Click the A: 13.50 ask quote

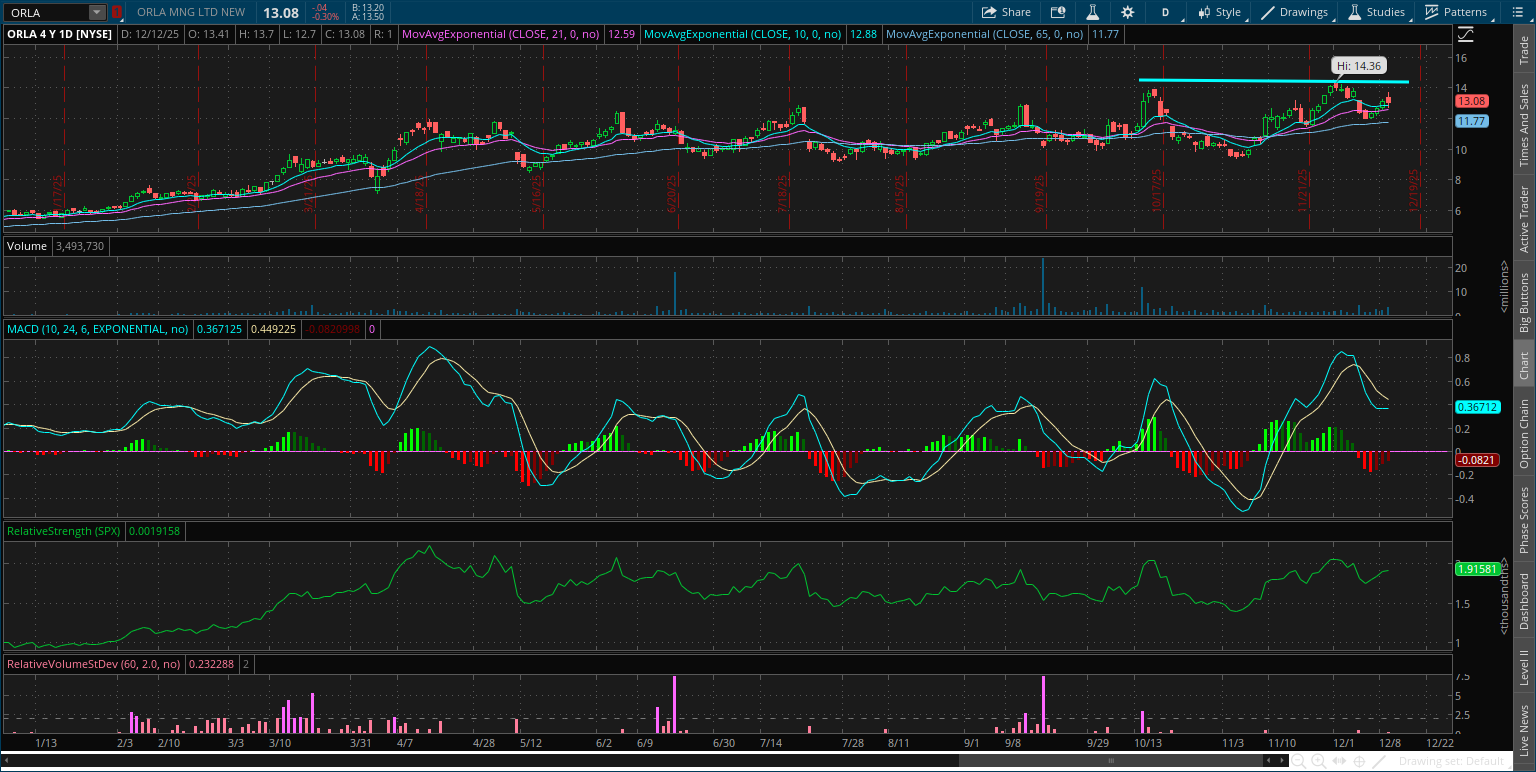pyautogui.click(x=367, y=18)
